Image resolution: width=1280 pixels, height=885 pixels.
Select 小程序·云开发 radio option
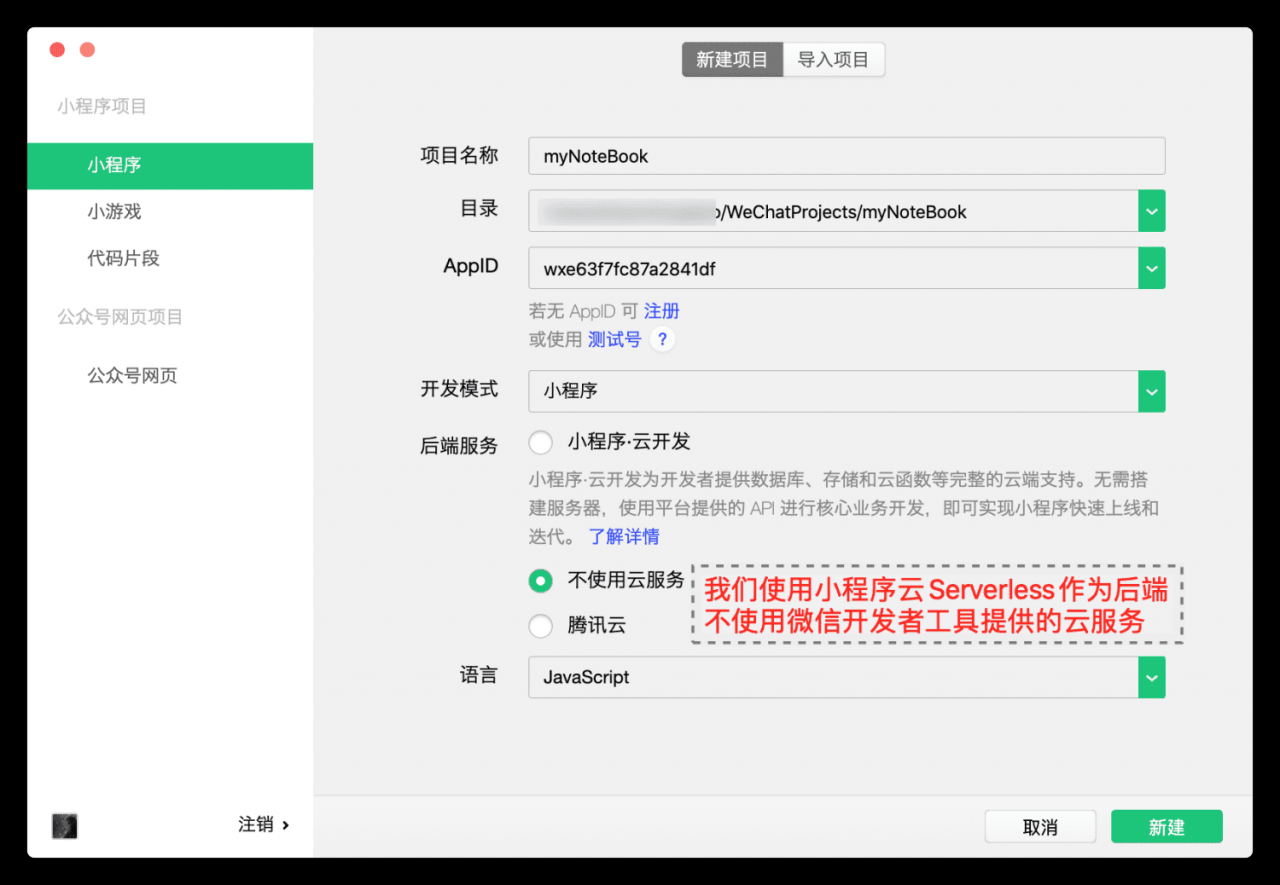pyautogui.click(x=541, y=442)
